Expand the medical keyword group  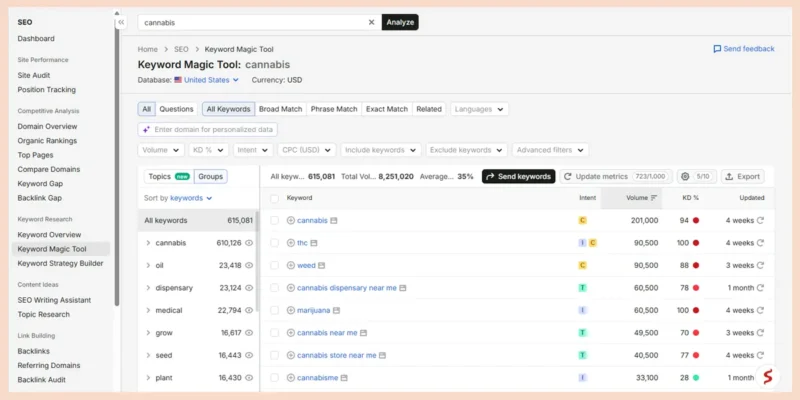point(148,310)
